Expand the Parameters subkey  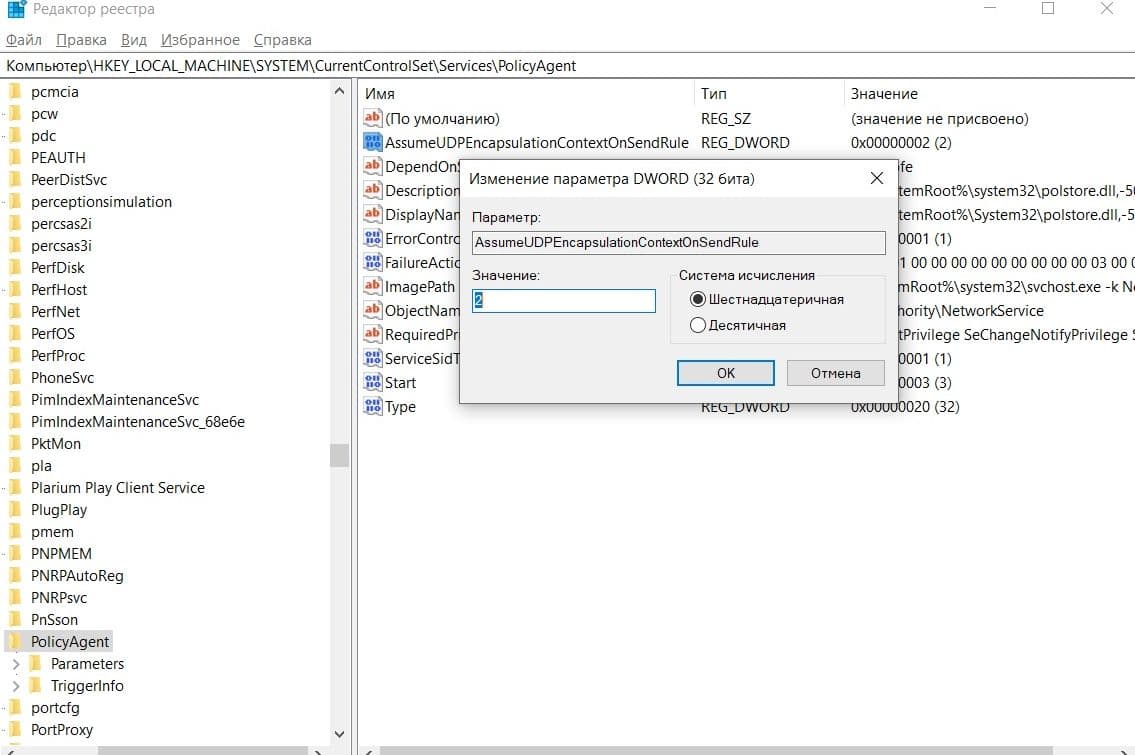pos(15,664)
